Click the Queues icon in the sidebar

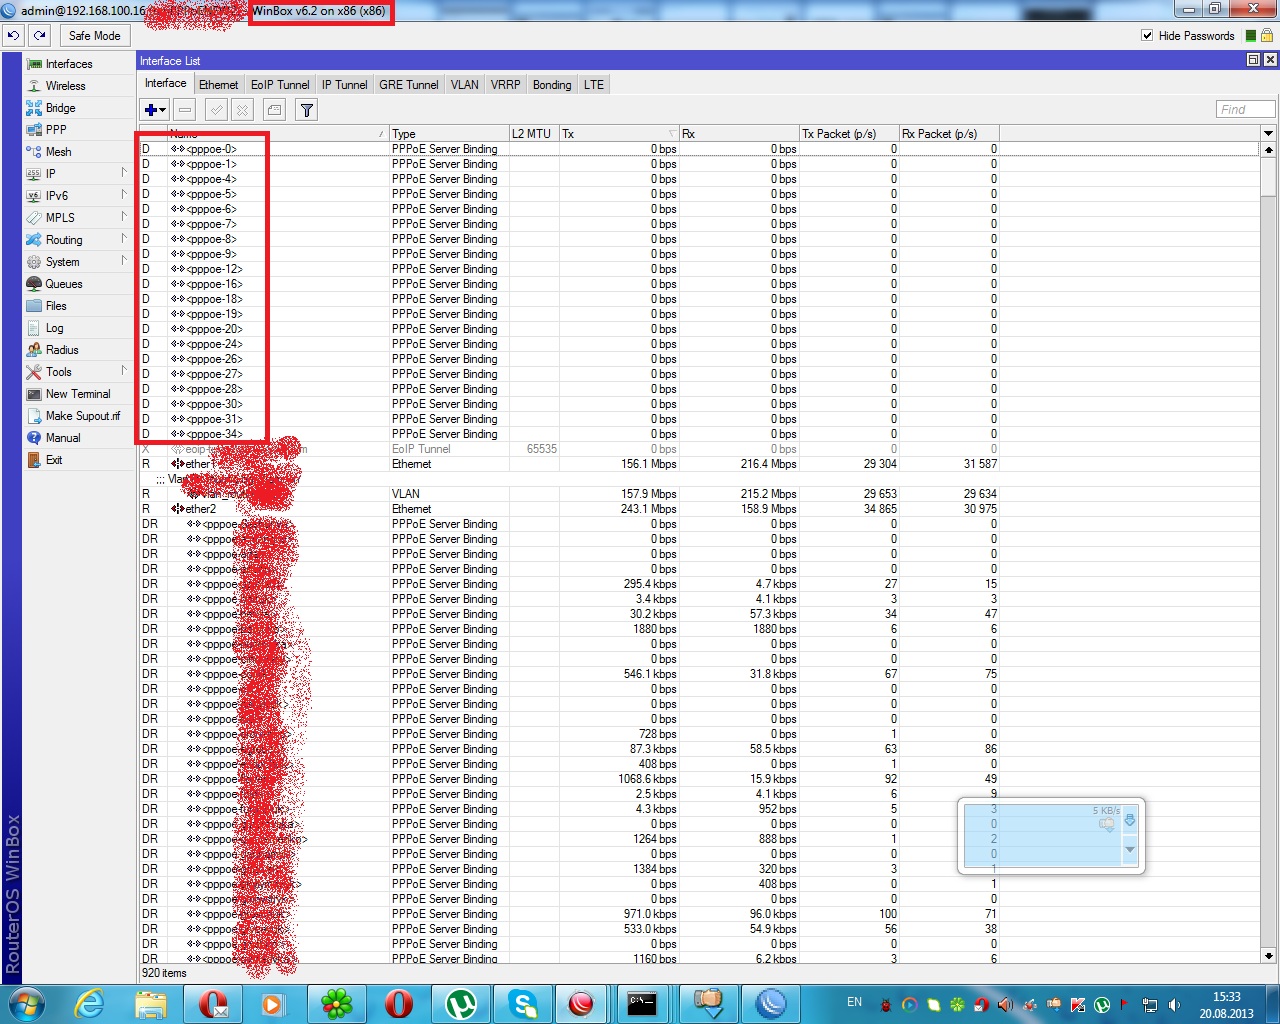[x=34, y=284]
